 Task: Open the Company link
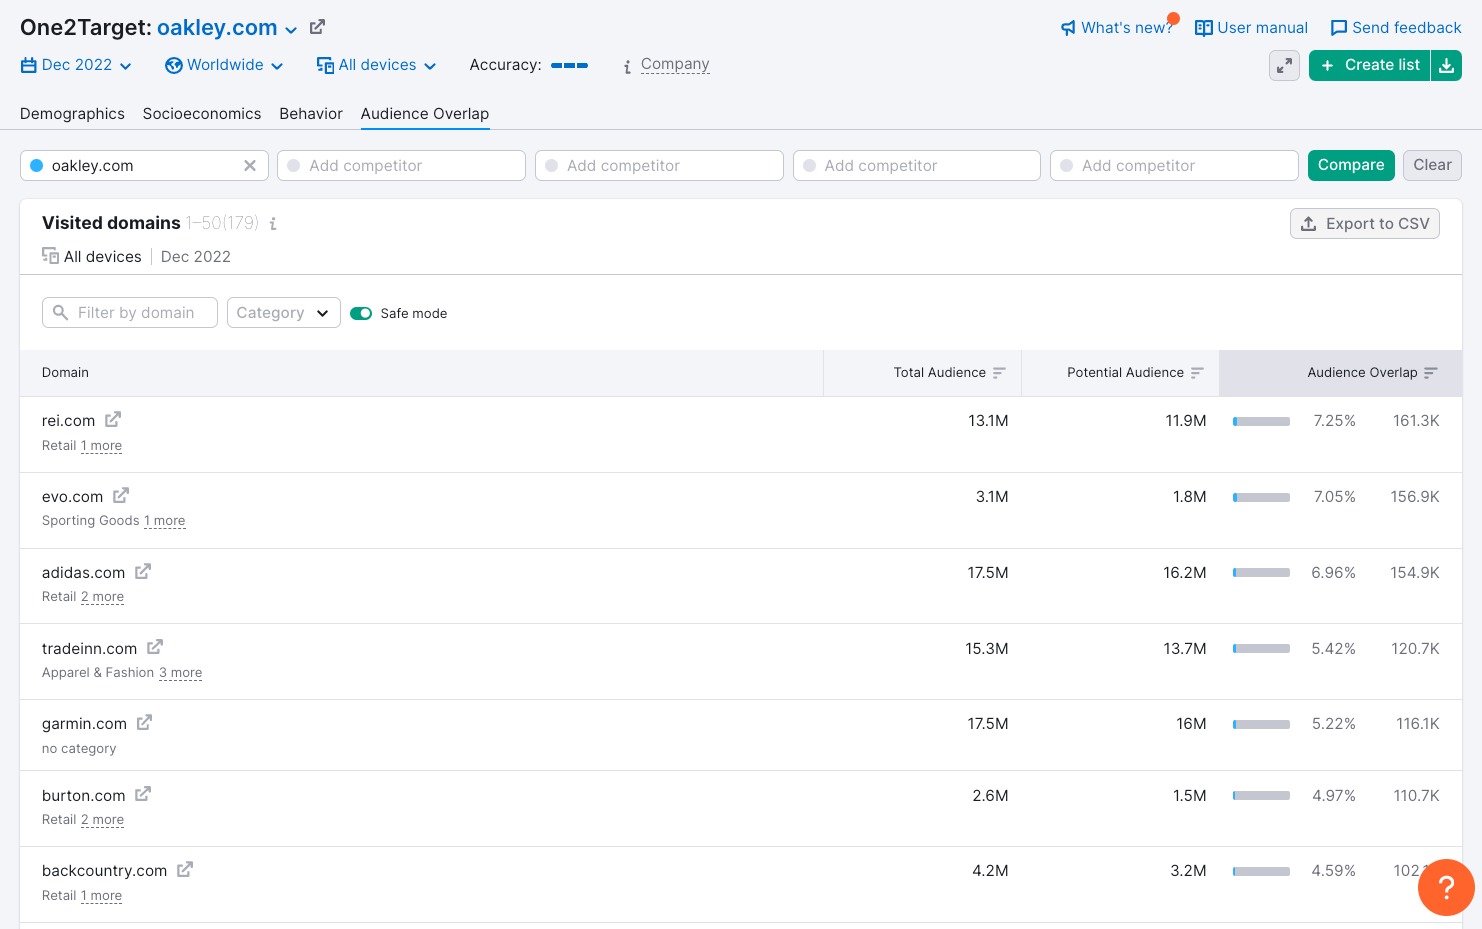coord(675,65)
